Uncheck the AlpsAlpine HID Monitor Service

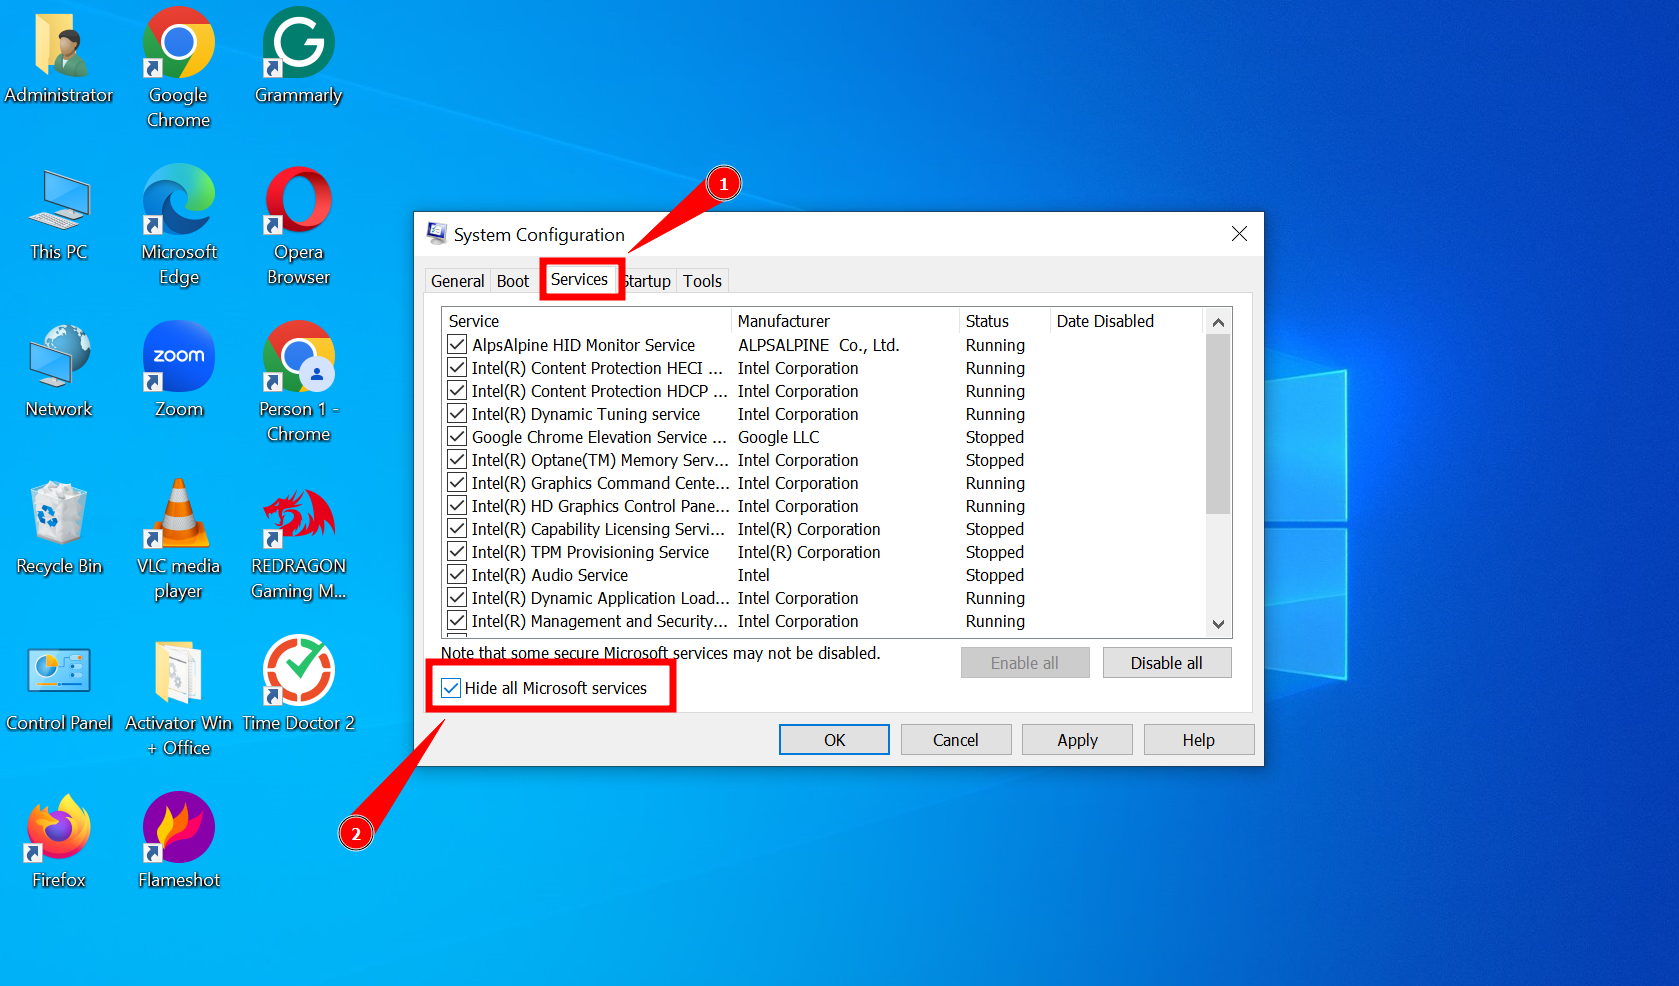tap(456, 344)
